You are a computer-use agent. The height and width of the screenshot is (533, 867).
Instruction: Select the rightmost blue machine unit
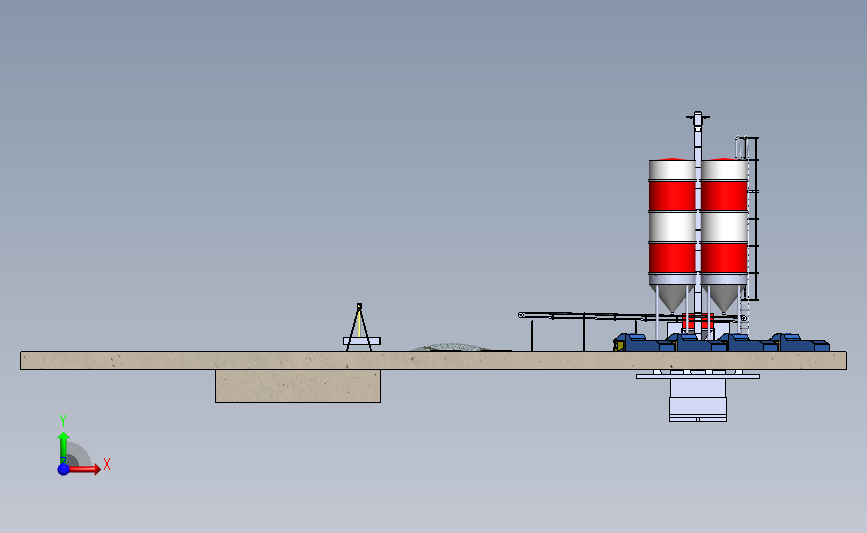tap(799, 342)
